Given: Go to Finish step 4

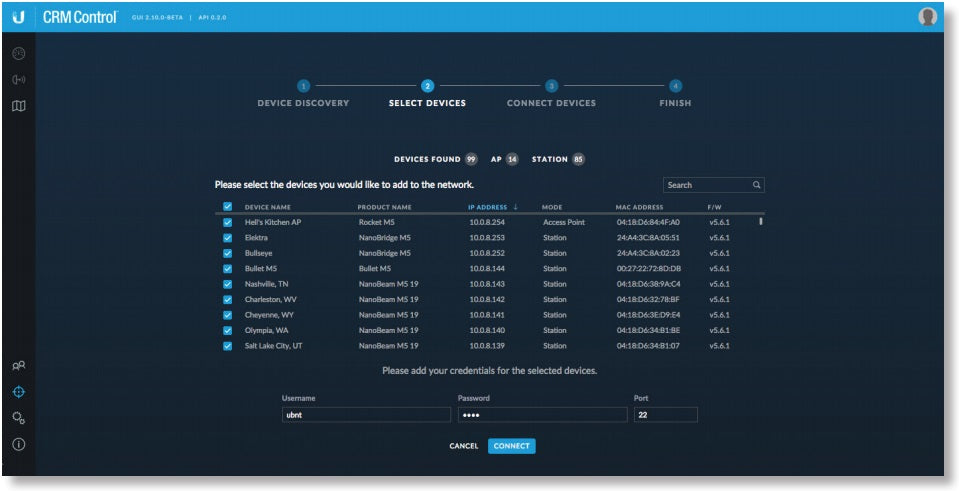Looking at the screenshot, I should point(675,86).
